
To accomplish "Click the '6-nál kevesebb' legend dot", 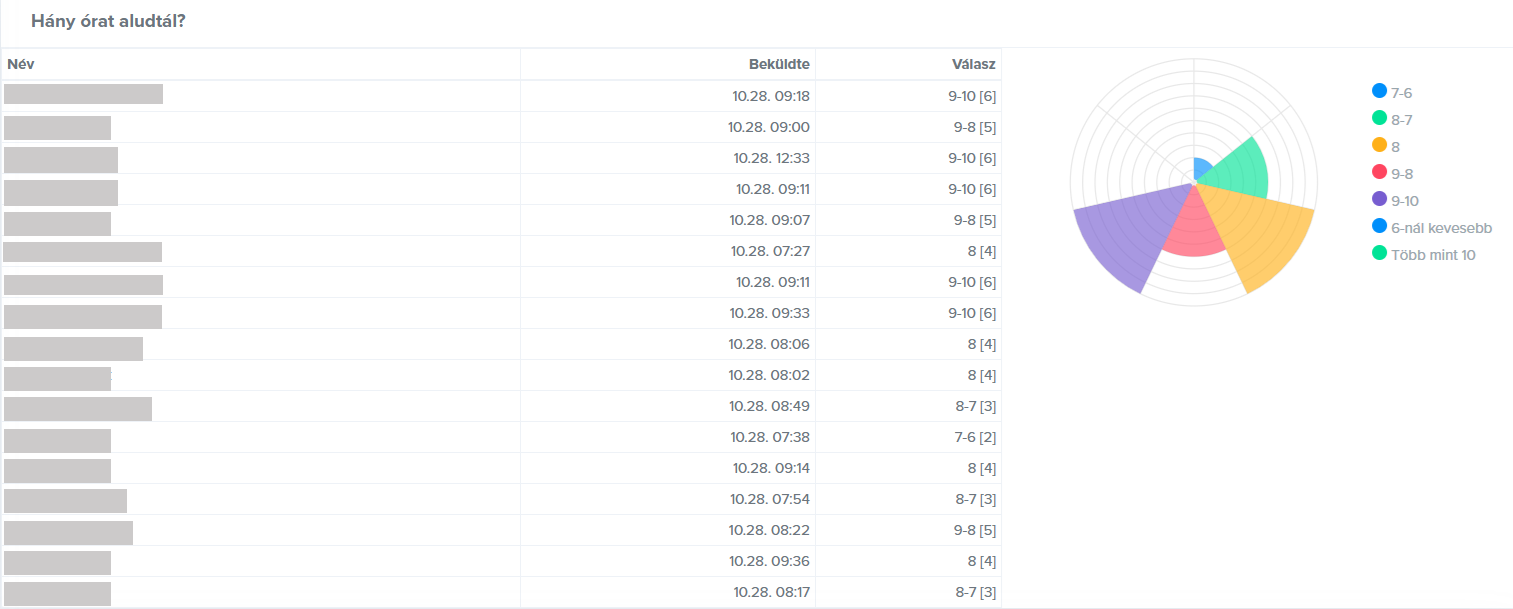I will coord(1380,227).
